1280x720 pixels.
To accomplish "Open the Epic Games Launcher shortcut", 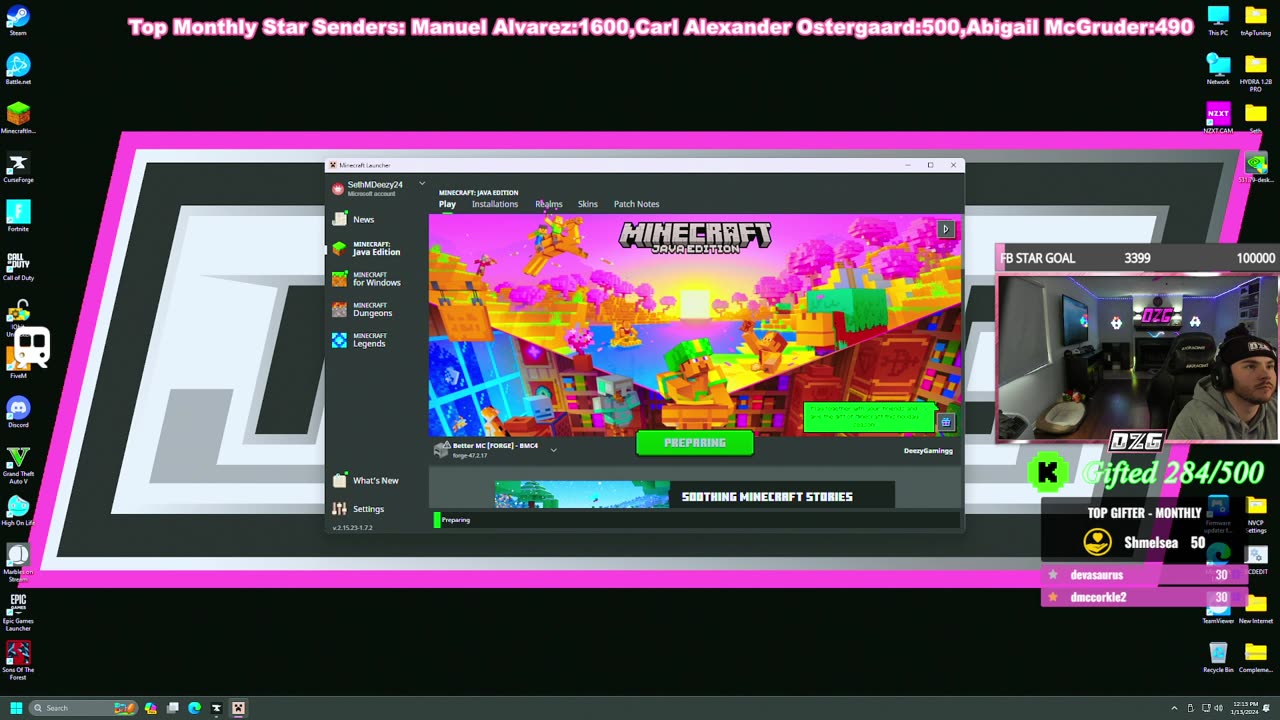I will click(x=18, y=612).
